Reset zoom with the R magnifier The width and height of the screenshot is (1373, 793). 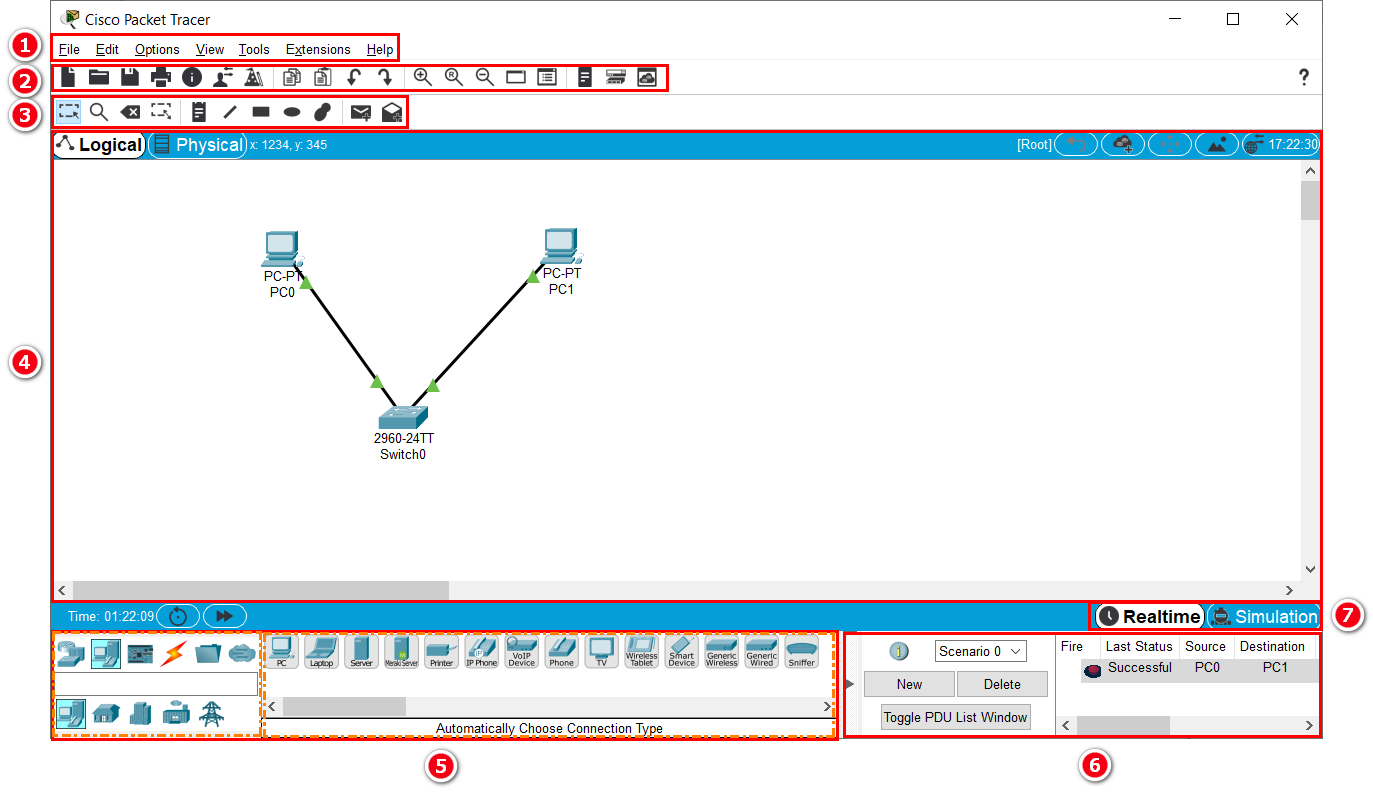(x=454, y=77)
